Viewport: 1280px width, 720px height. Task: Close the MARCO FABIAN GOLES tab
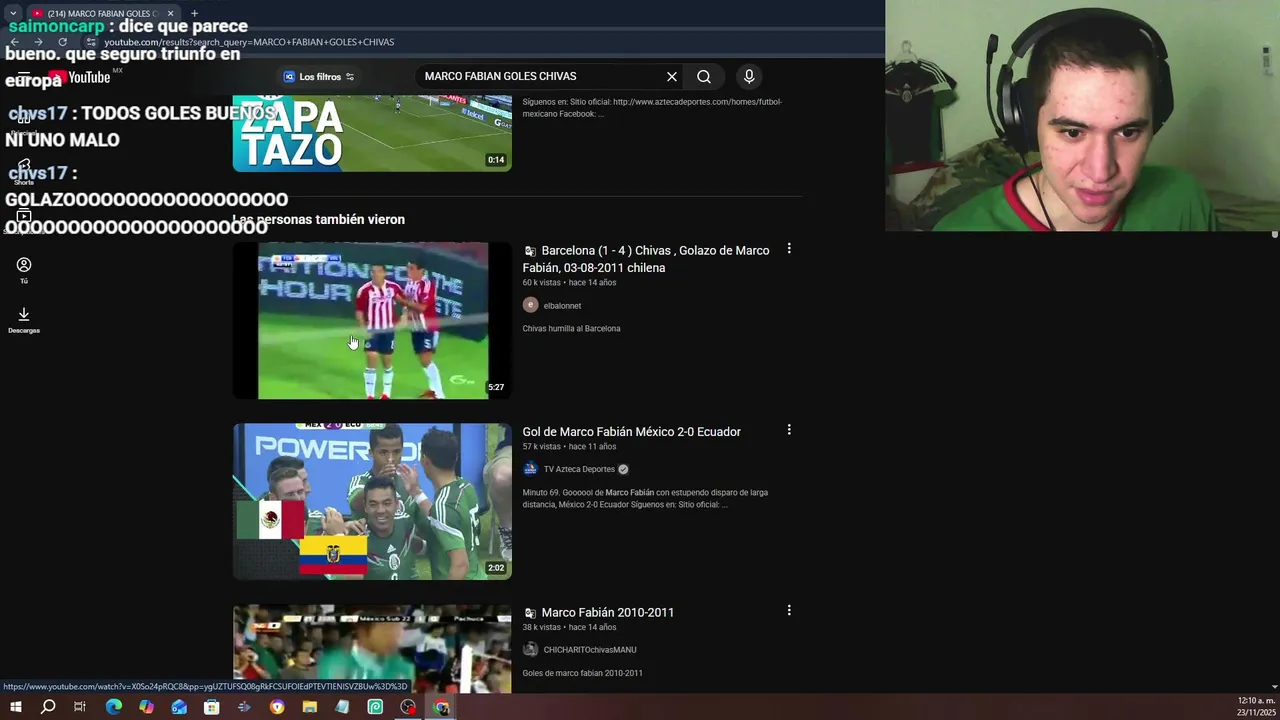(x=170, y=13)
